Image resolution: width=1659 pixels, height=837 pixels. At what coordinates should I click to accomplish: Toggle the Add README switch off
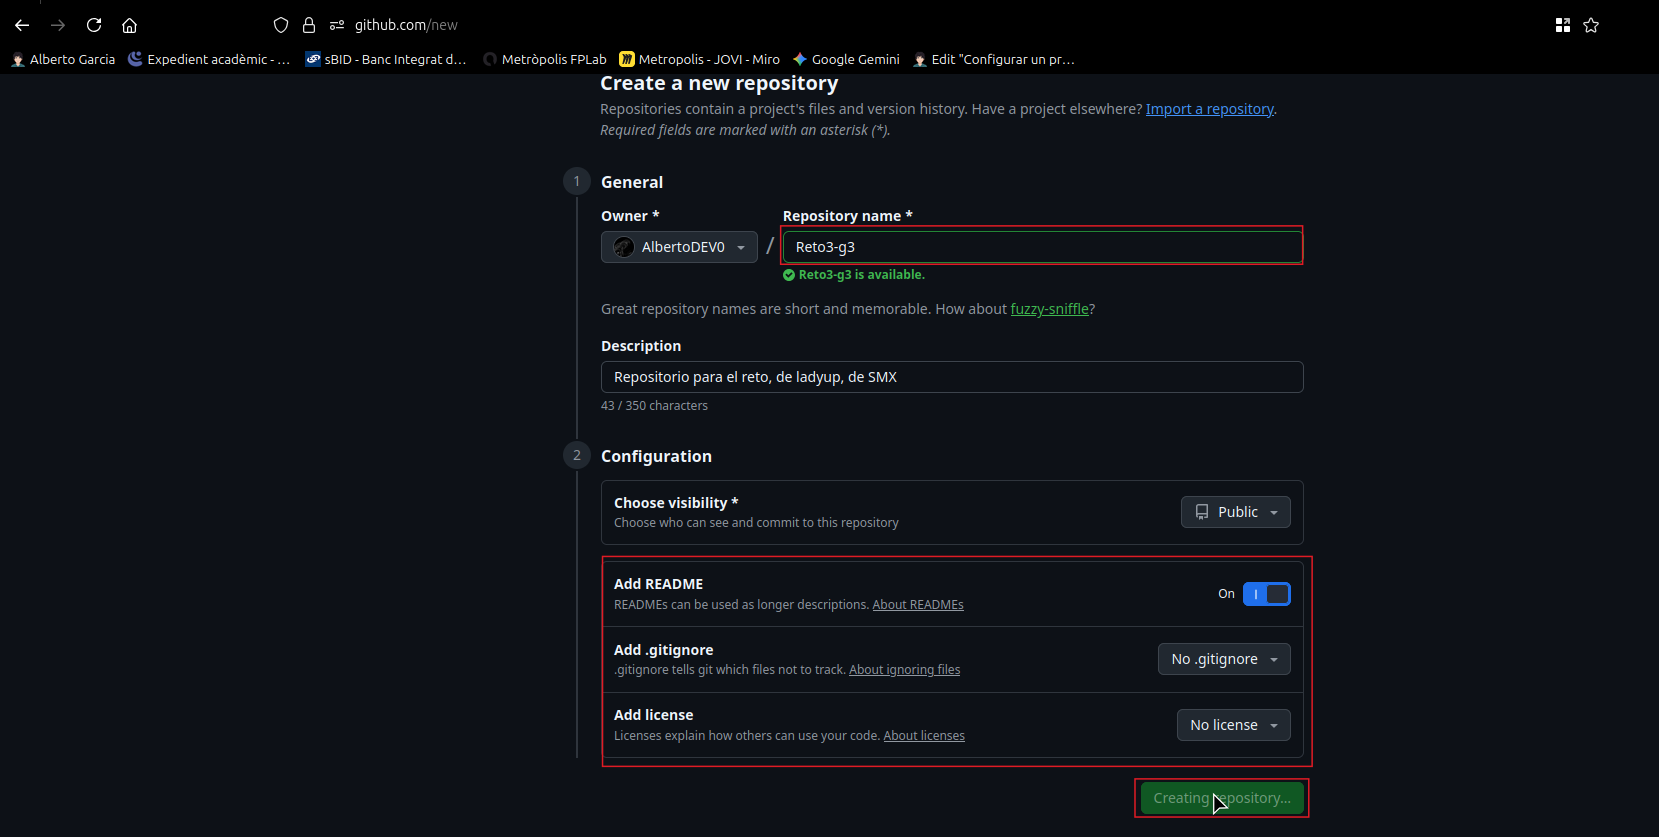pos(1266,594)
